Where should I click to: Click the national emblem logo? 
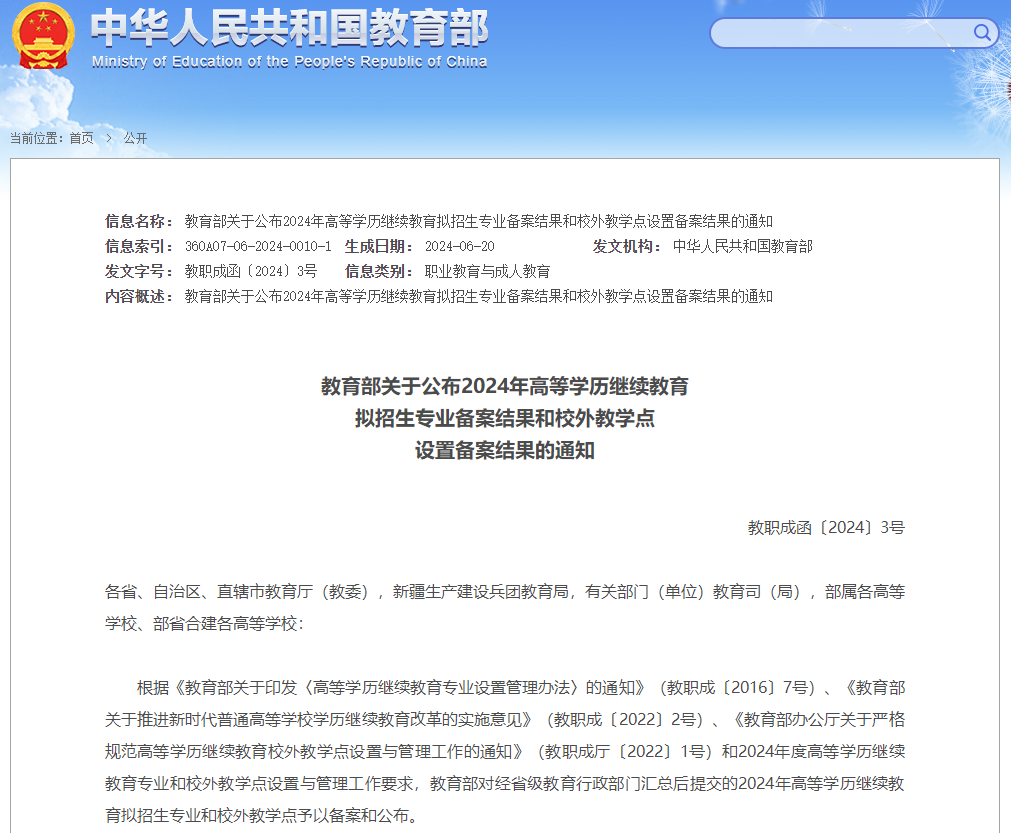click(43, 36)
